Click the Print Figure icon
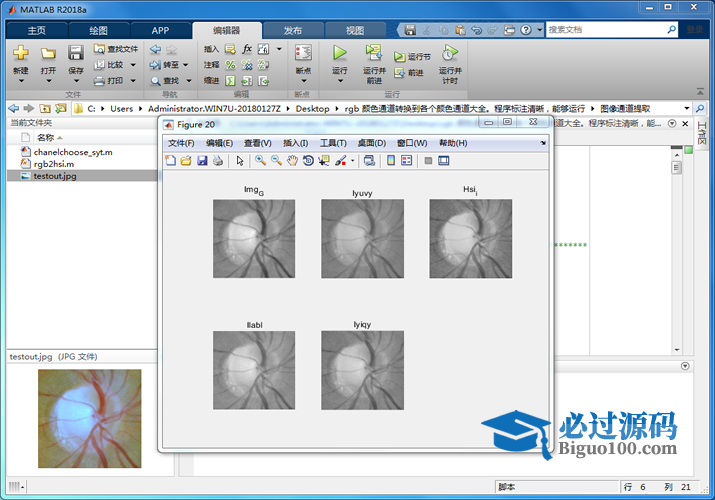 click(217, 160)
